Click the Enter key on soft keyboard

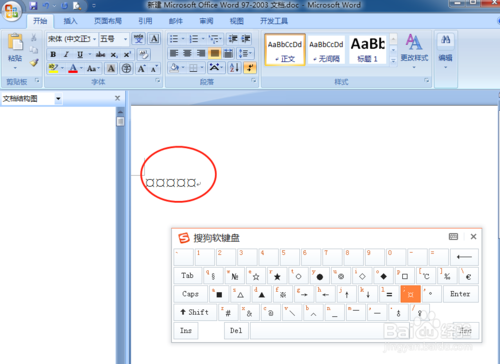(460, 294)
